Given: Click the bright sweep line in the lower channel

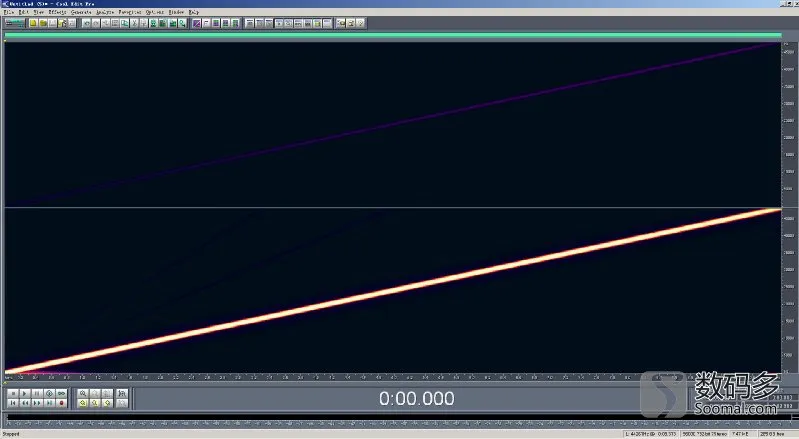Looking at the screenshot, I should [x=392, y=291].
